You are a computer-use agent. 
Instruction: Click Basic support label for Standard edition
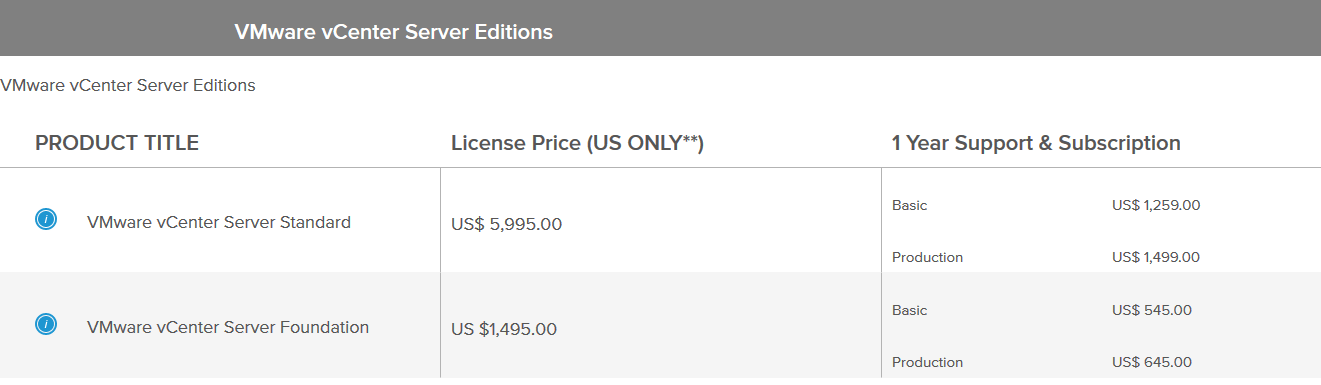909,205
